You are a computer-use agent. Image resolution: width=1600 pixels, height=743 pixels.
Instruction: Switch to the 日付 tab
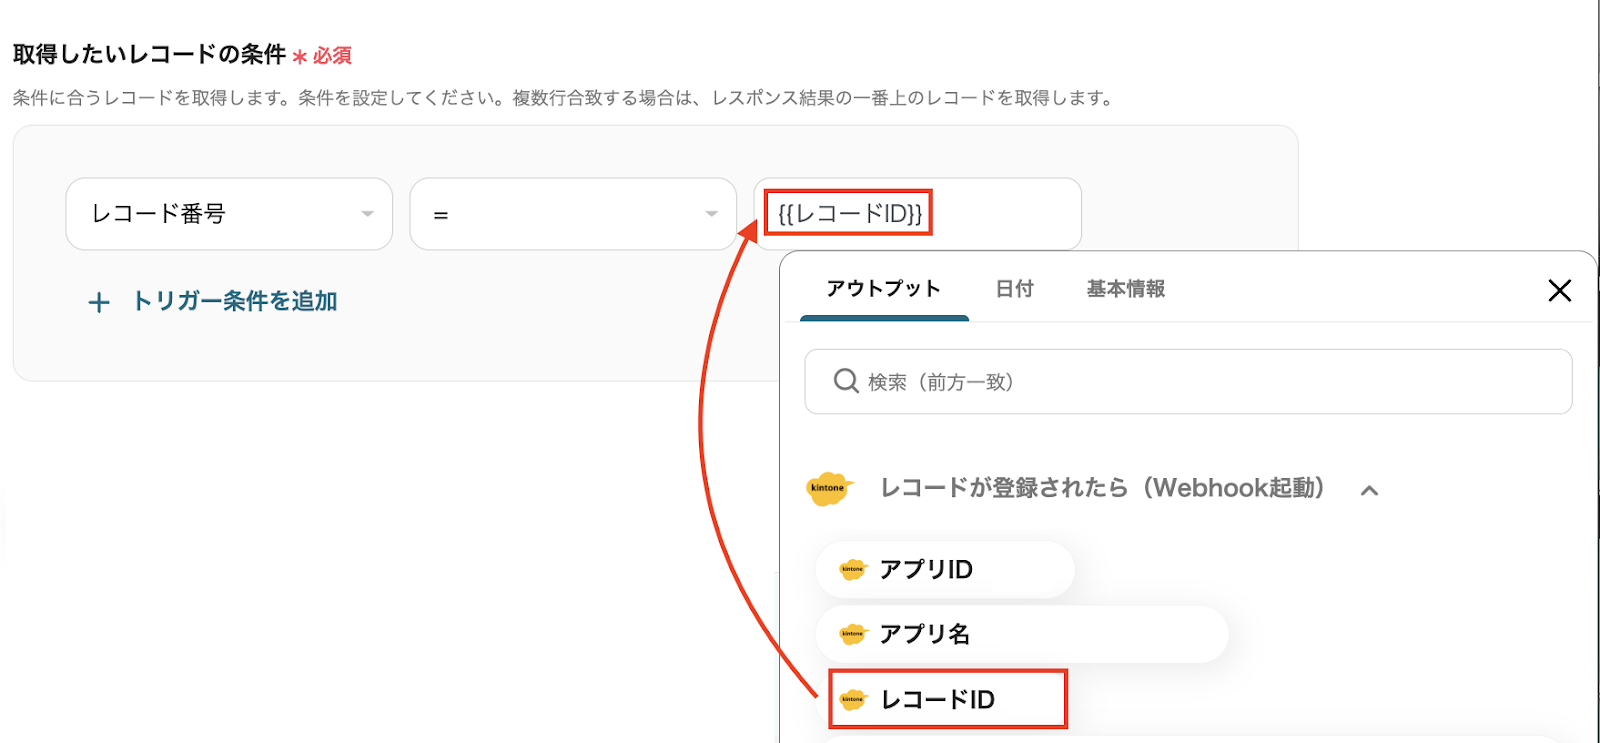tap(1014, 289)
